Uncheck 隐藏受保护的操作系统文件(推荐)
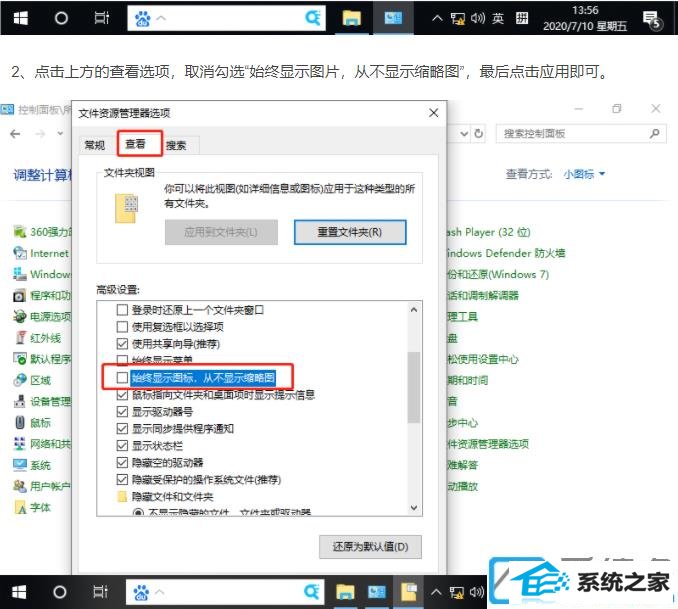Screen dimensions: 678x609 (122, 480)
